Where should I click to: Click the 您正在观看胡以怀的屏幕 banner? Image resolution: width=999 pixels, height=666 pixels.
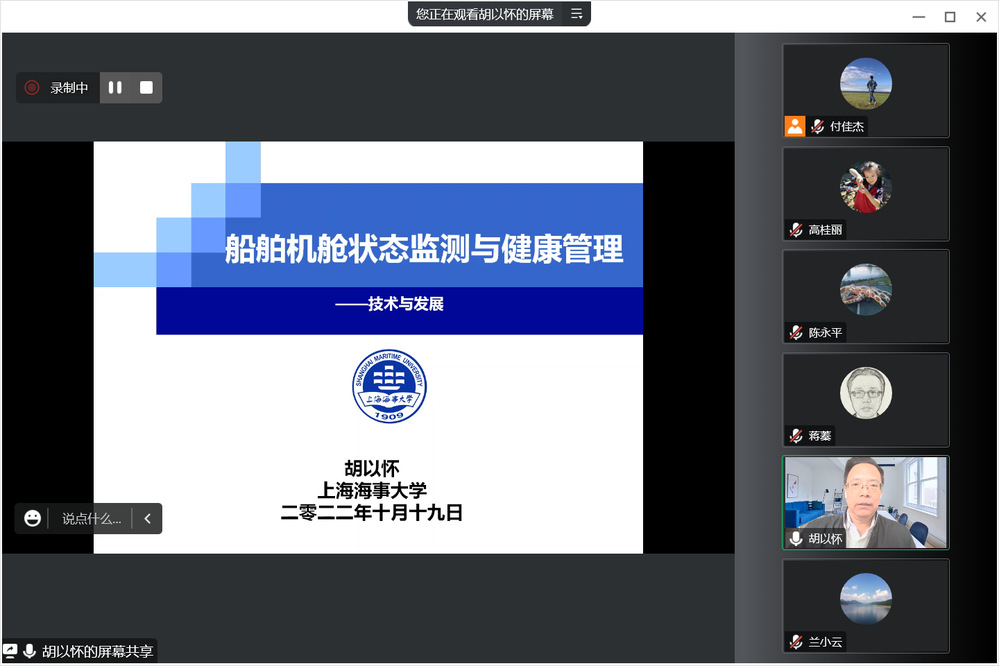point(485,14)
